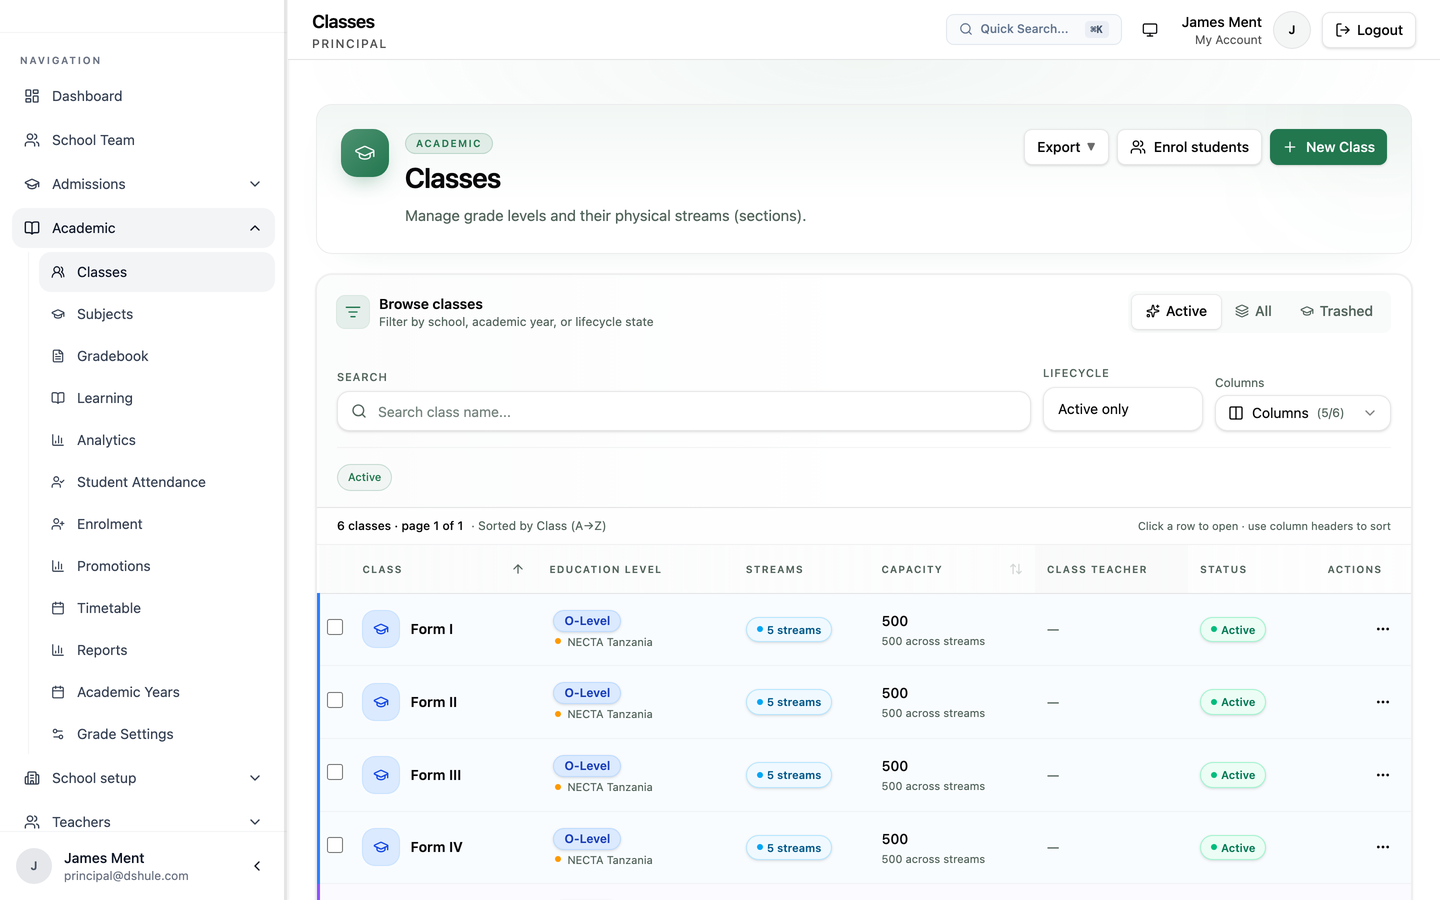
Task: Open Dashboard from the sidebar
Action: [x=143, y=96]
